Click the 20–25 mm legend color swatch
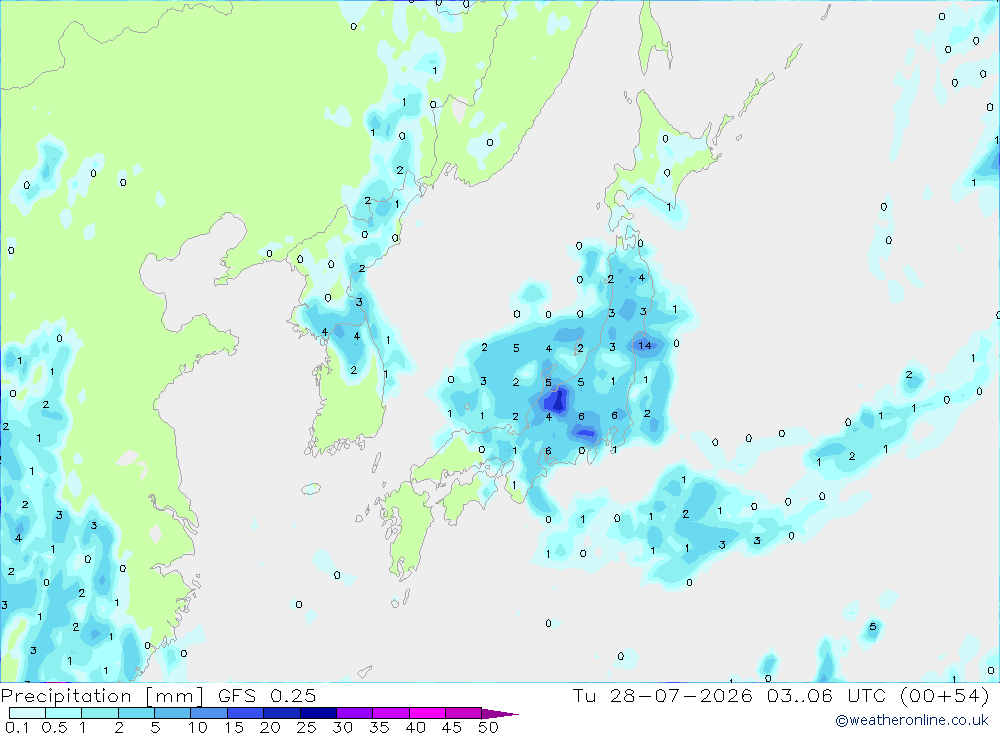The image size is (1000, 733). [x=282, y=713]
